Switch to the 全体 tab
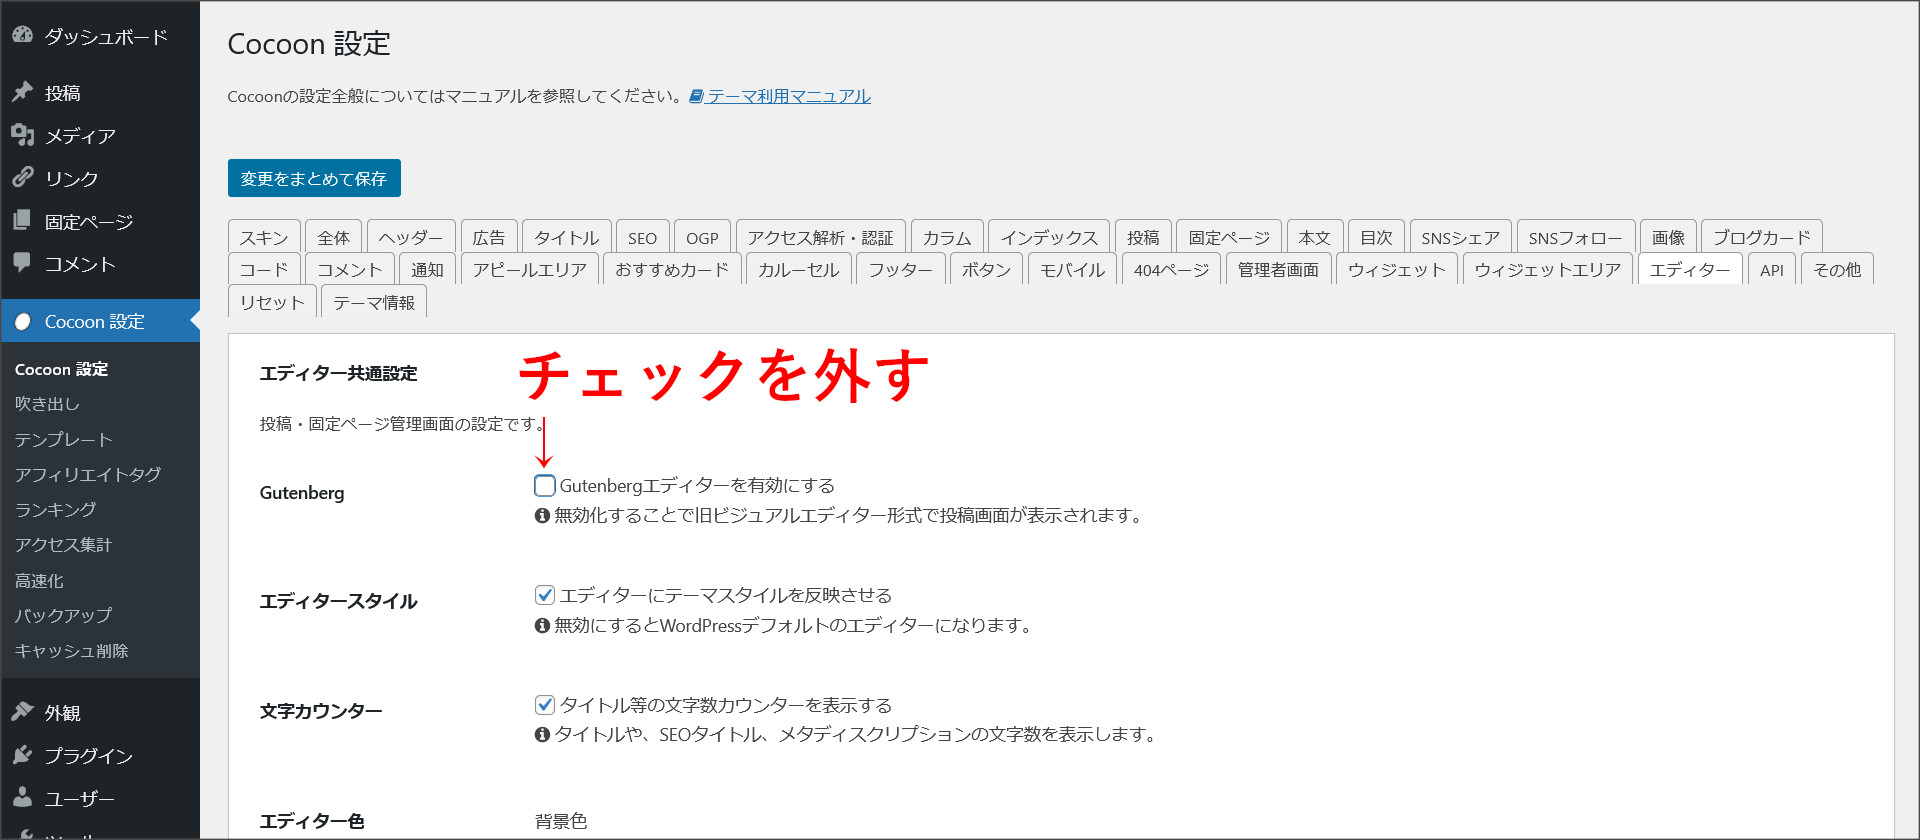 pyautogui.click(x=334, y=237)
